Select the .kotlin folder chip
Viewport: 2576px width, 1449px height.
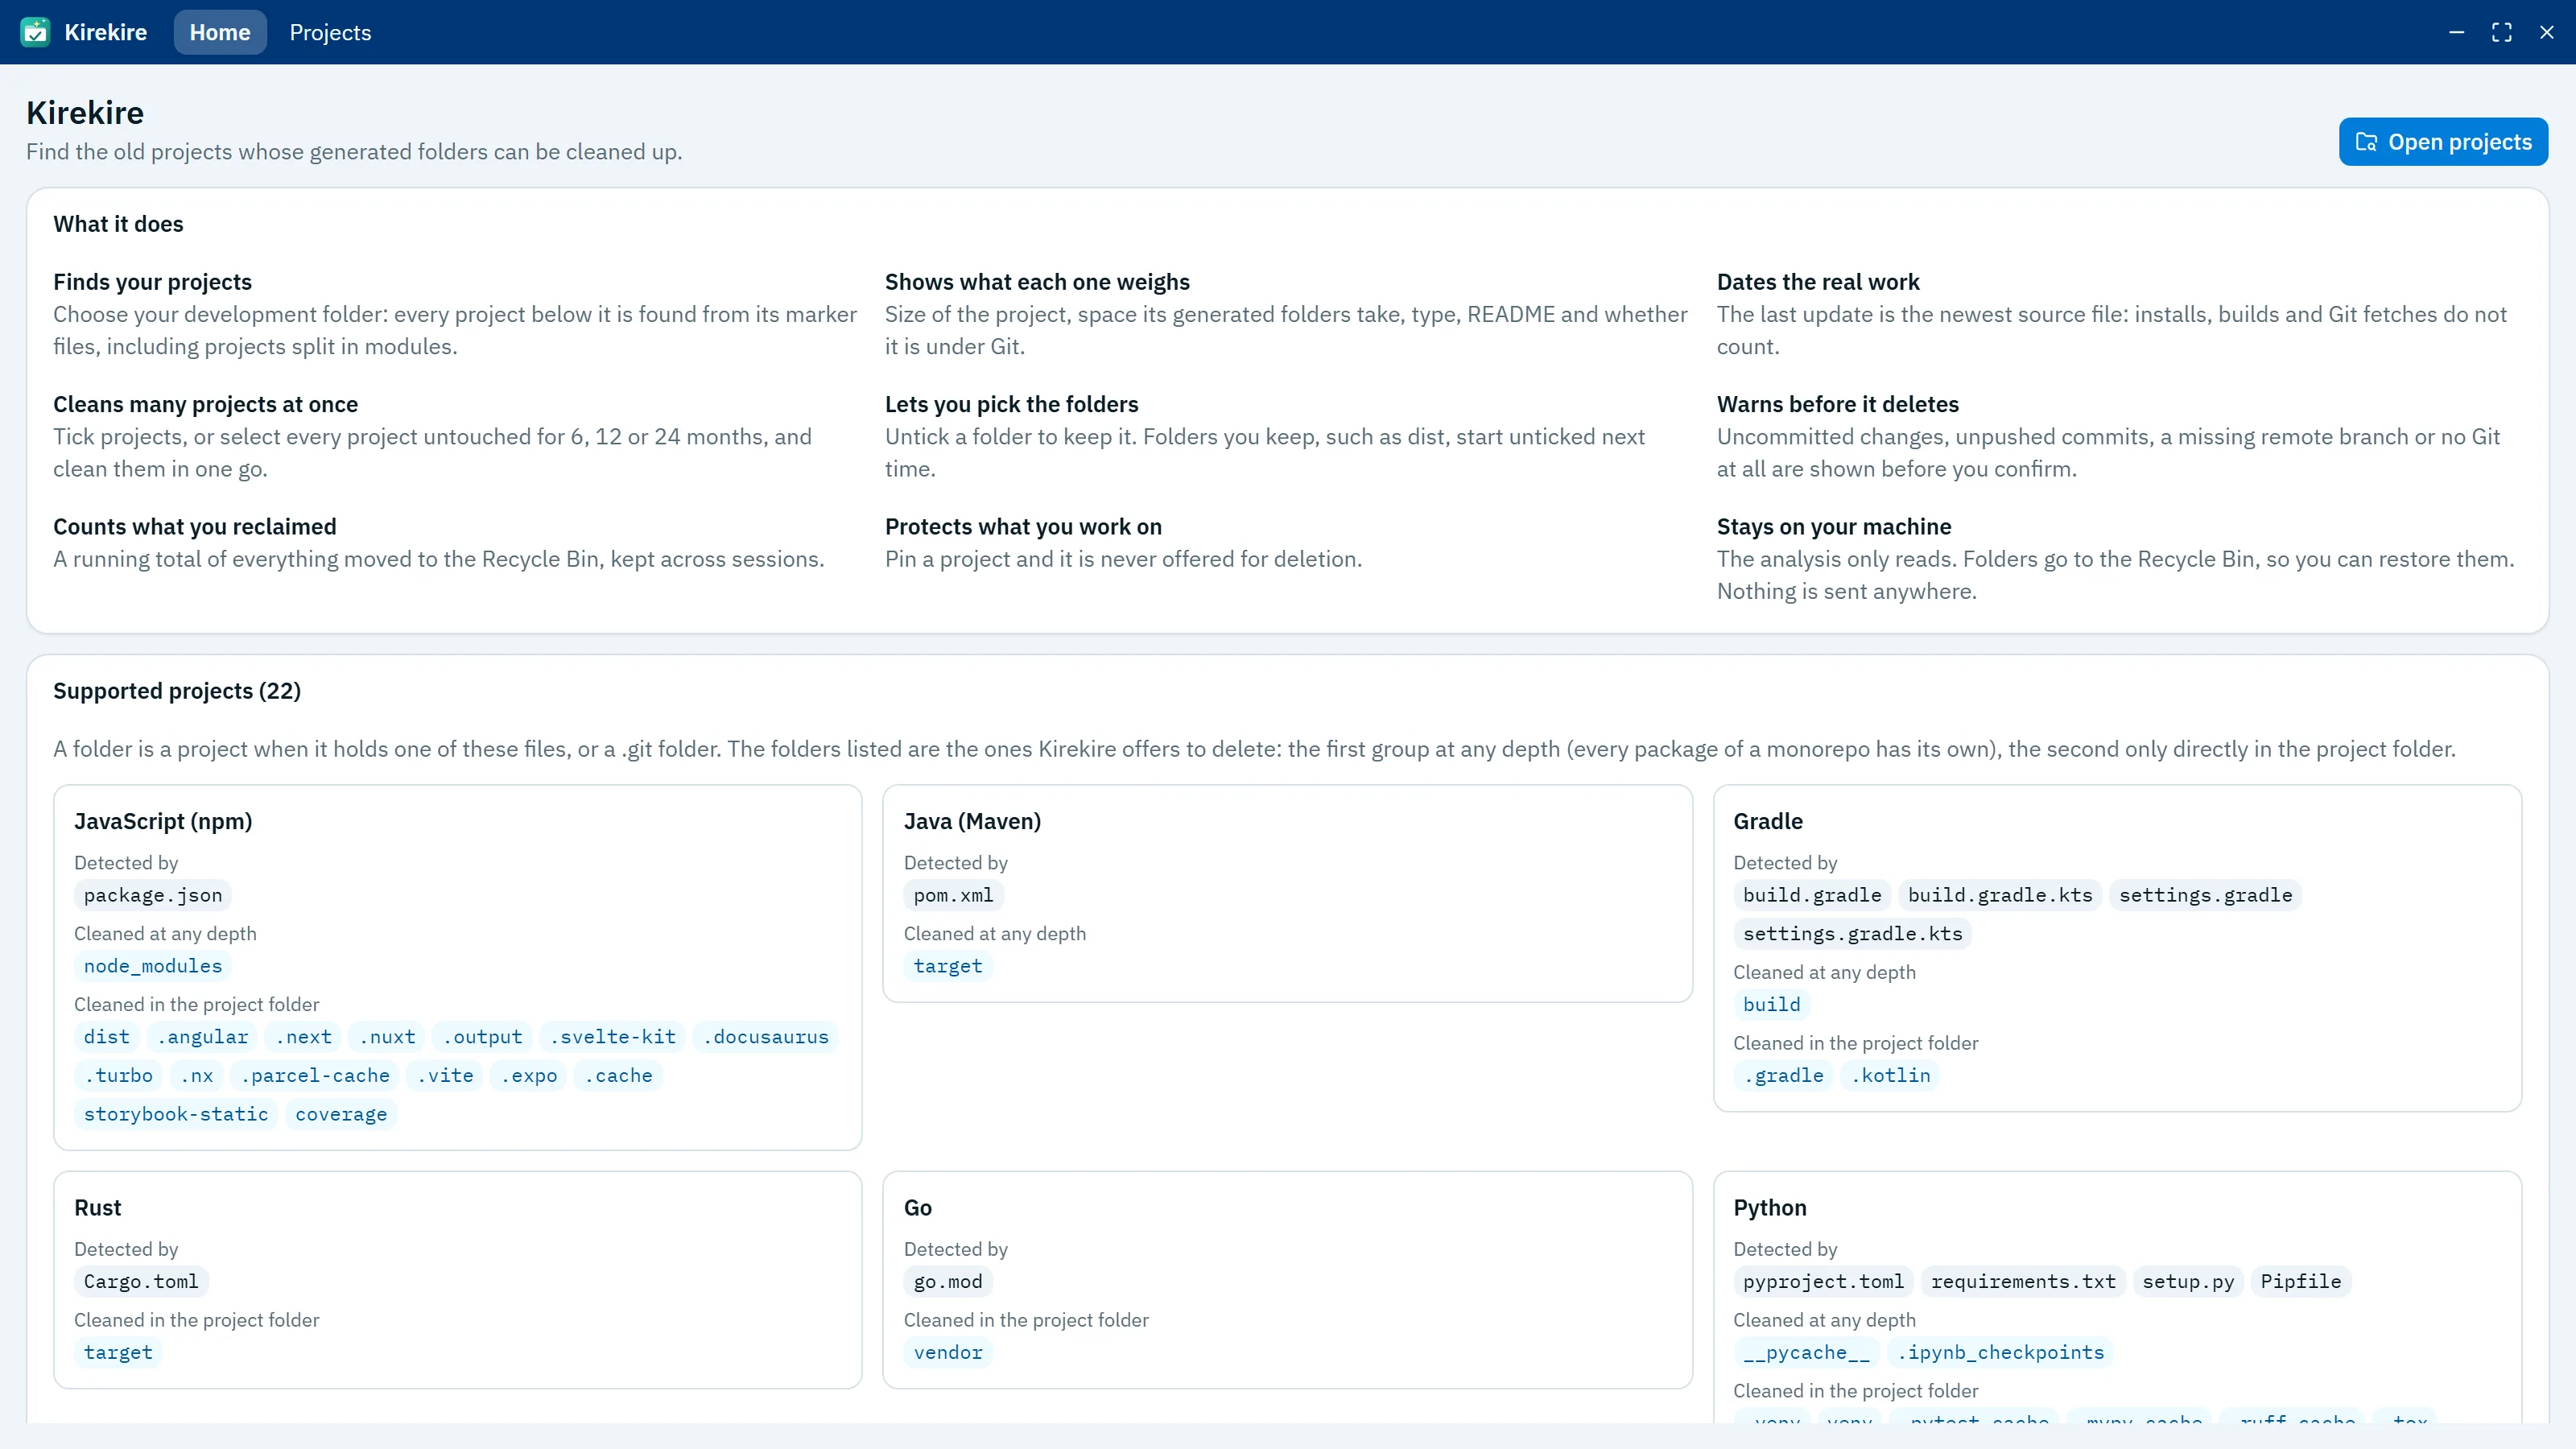pos(1890,1076)
